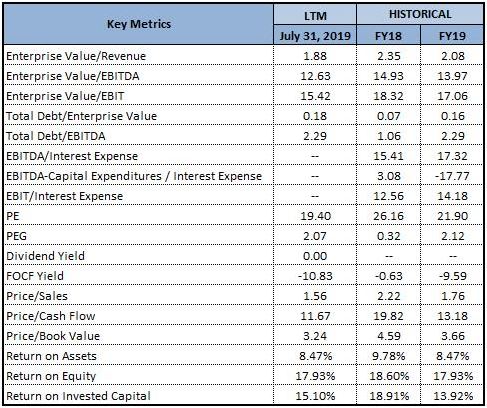Image resolution: width=487 pixels, height=408 pixels.
Task: Select the Price/Sales row label
Action: pos(37,296)
